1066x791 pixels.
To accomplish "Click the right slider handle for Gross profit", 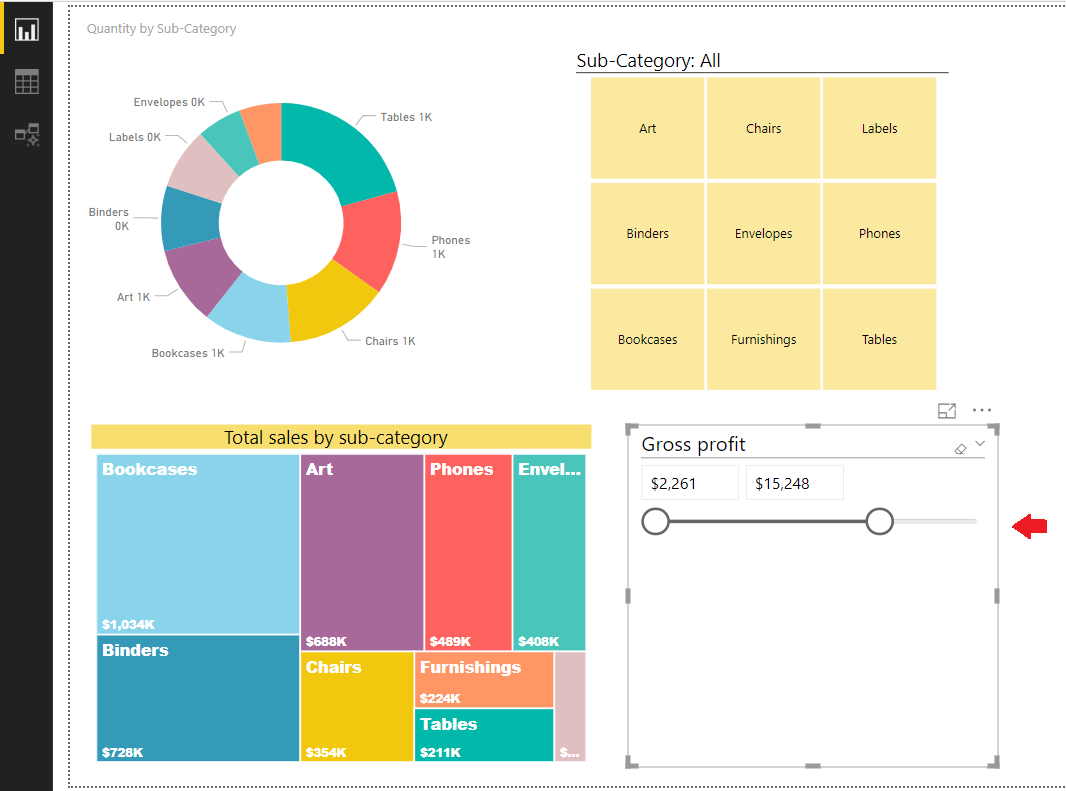I will [x=880, y=521].
